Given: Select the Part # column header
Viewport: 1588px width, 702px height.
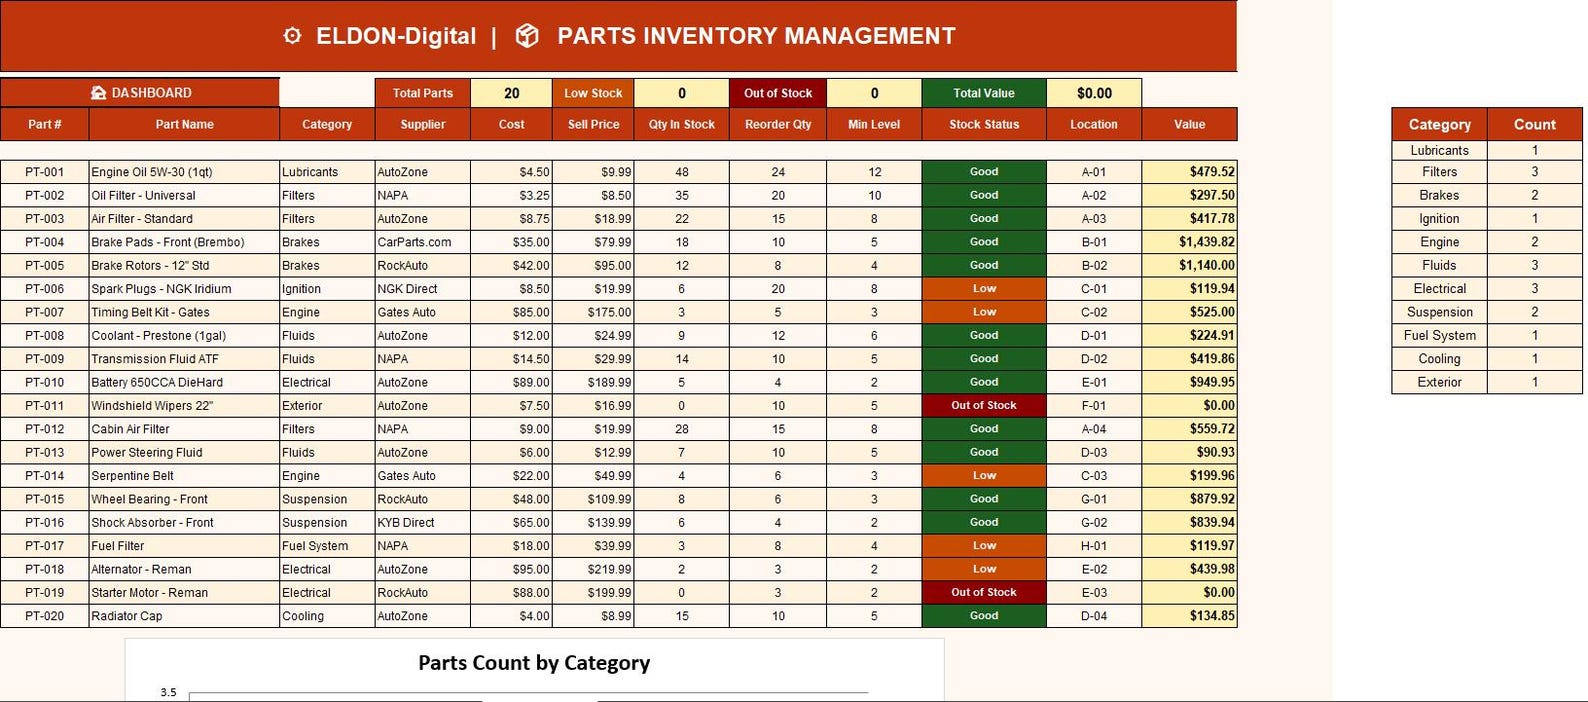Looking at the screenshot, I should tap(45, 125).
